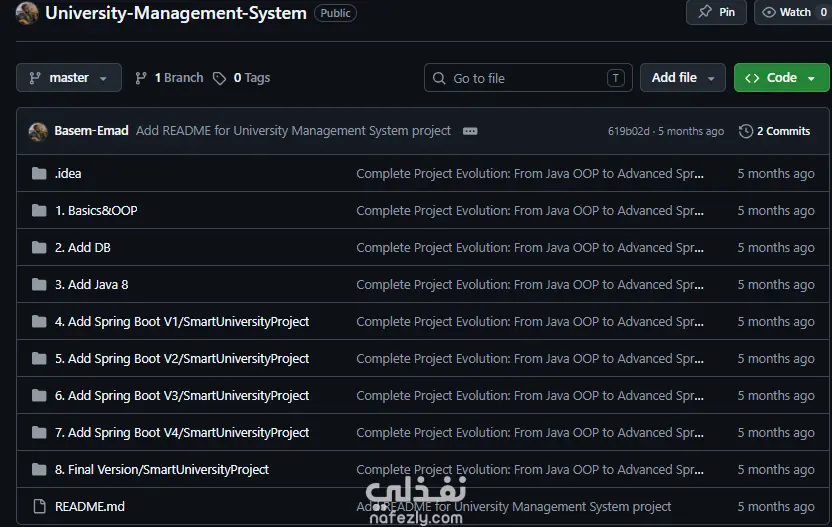
Task: Open the University-Management-System repository title
Action: [x=176, y=13]
